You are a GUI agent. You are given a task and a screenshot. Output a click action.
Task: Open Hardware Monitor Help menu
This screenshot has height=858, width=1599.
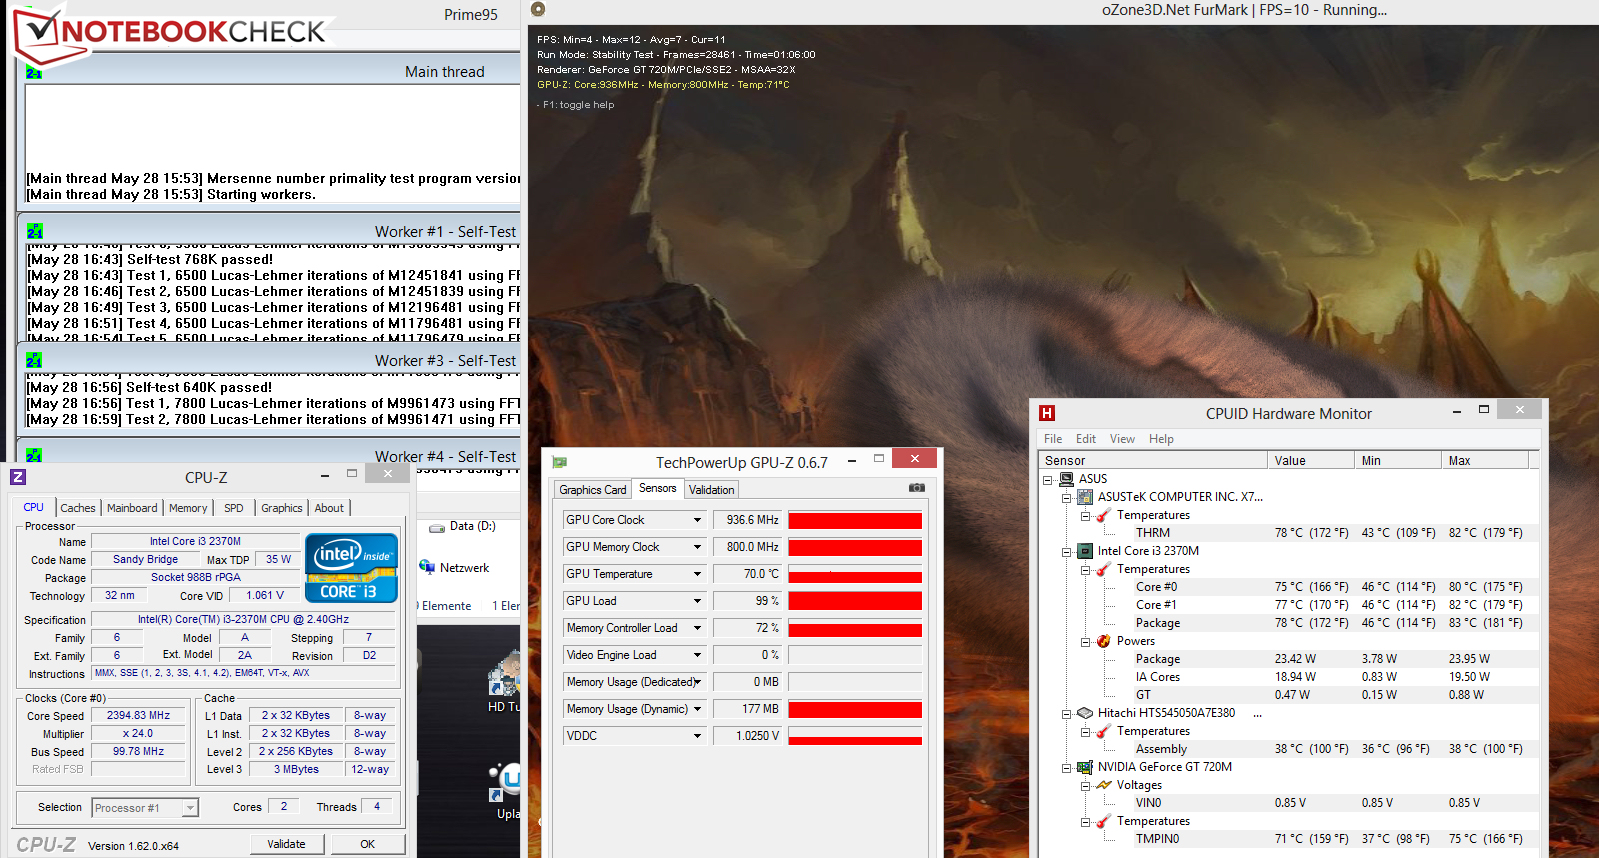pos(1161,439)
